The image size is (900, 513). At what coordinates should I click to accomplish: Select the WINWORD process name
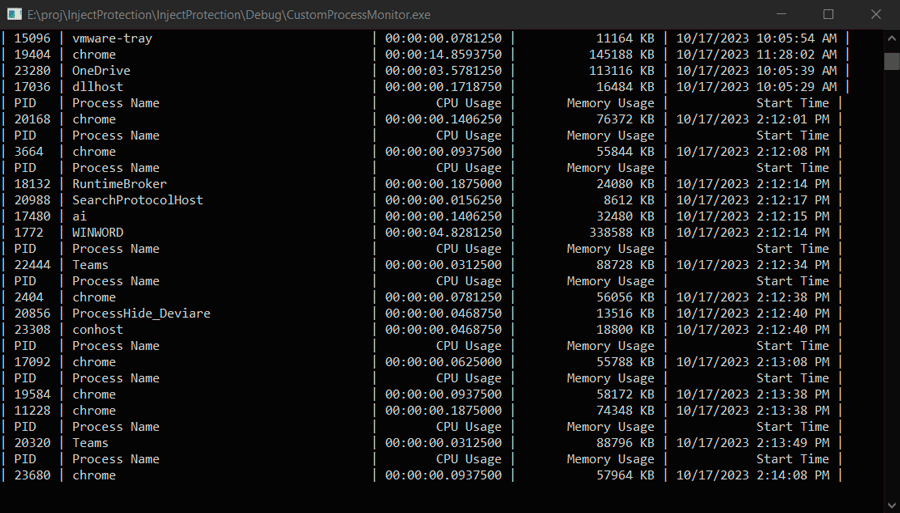[x=98, y=232]
